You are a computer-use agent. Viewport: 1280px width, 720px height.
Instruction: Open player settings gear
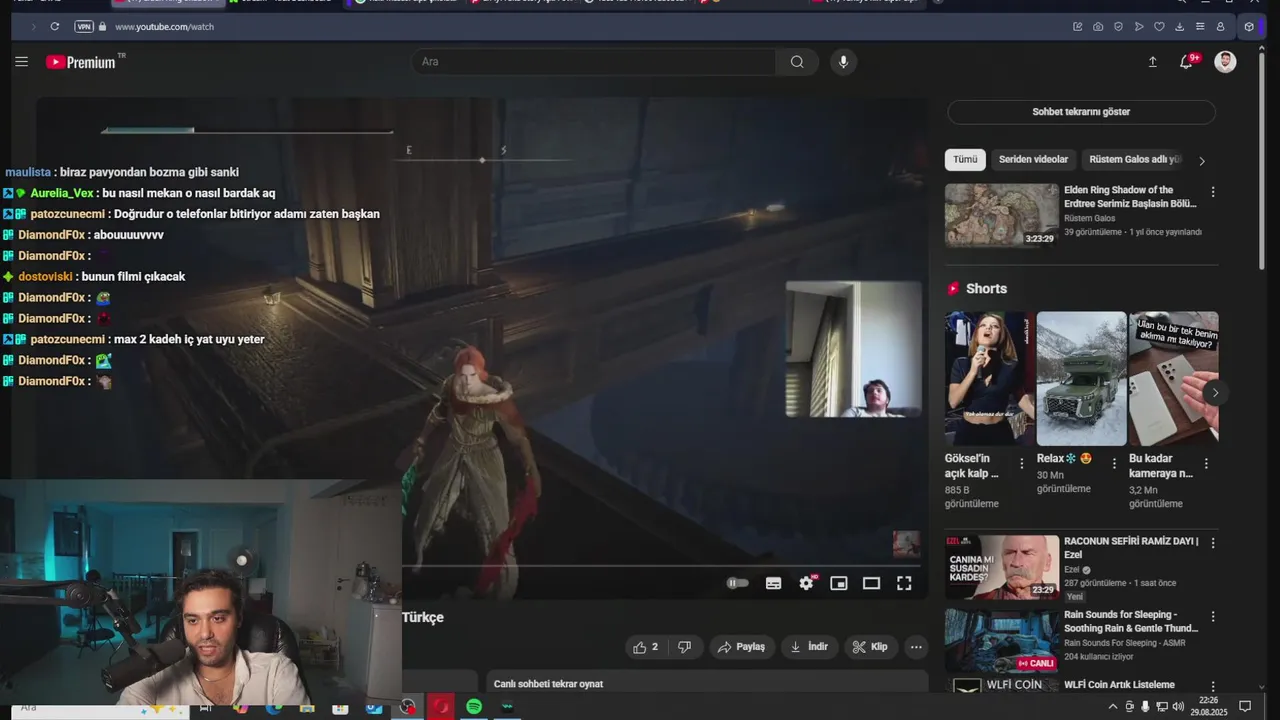[x=806, y=583]
